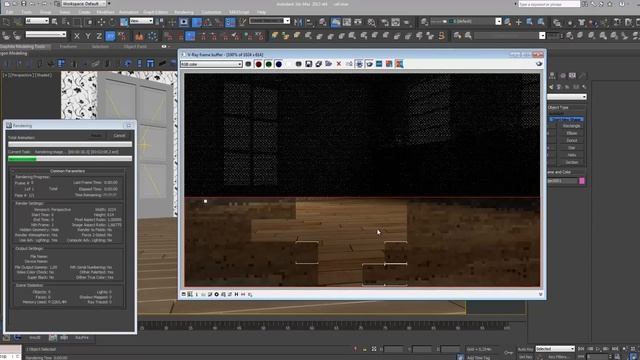Viewport: 640px width, 360px height.
Task: Click the object name field in Name and Color
Action: (x=562, y=181)
